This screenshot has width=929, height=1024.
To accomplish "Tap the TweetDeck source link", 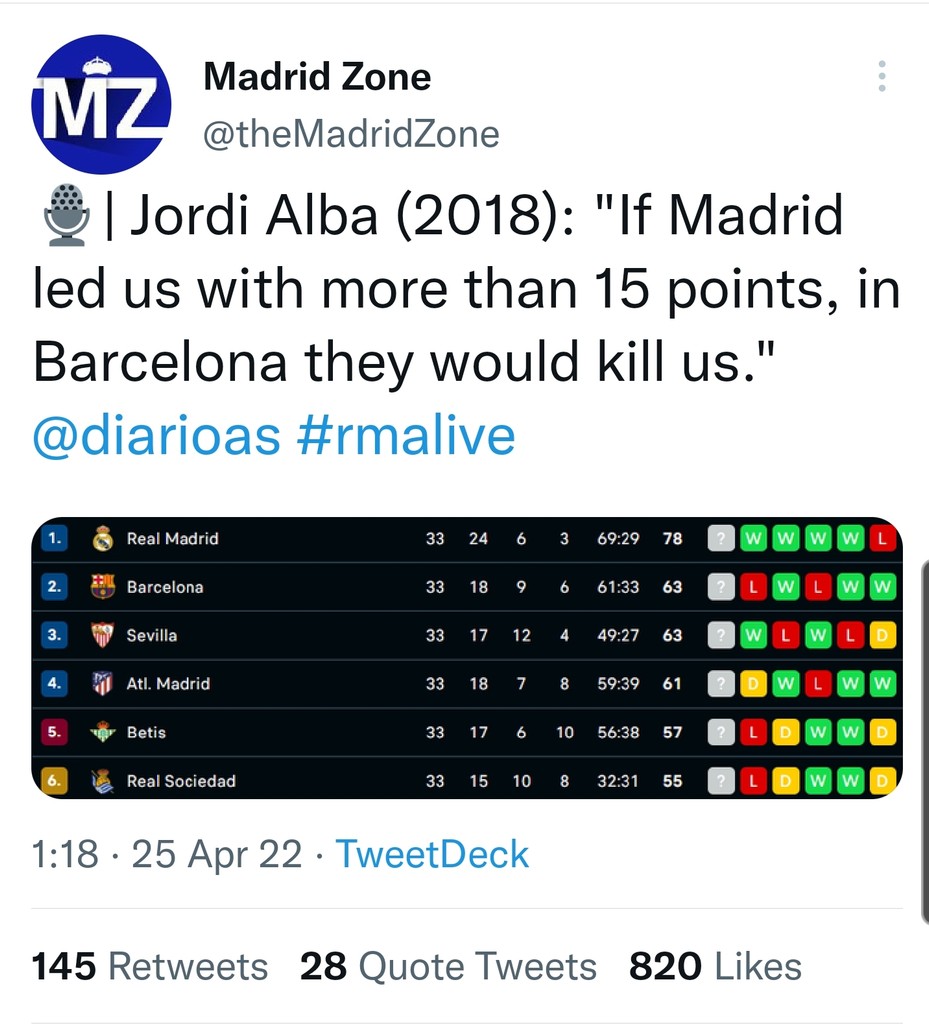I will (x=432, y=854).
